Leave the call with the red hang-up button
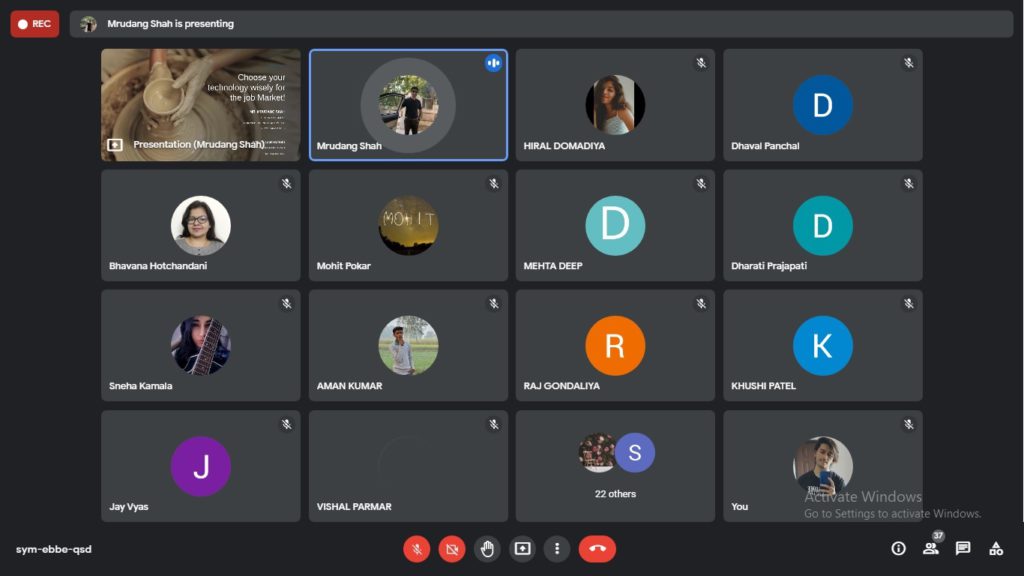 (597, 548)
